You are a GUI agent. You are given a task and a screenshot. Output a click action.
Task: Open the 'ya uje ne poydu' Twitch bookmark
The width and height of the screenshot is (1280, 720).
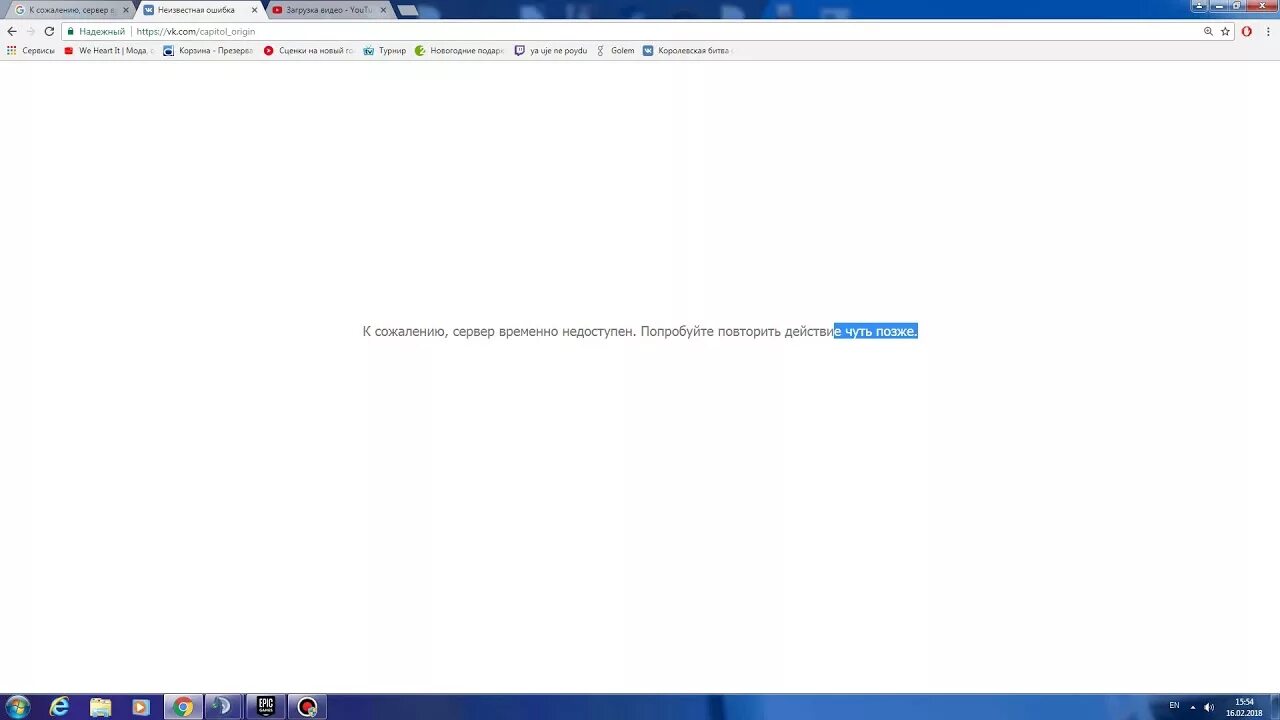551,50
